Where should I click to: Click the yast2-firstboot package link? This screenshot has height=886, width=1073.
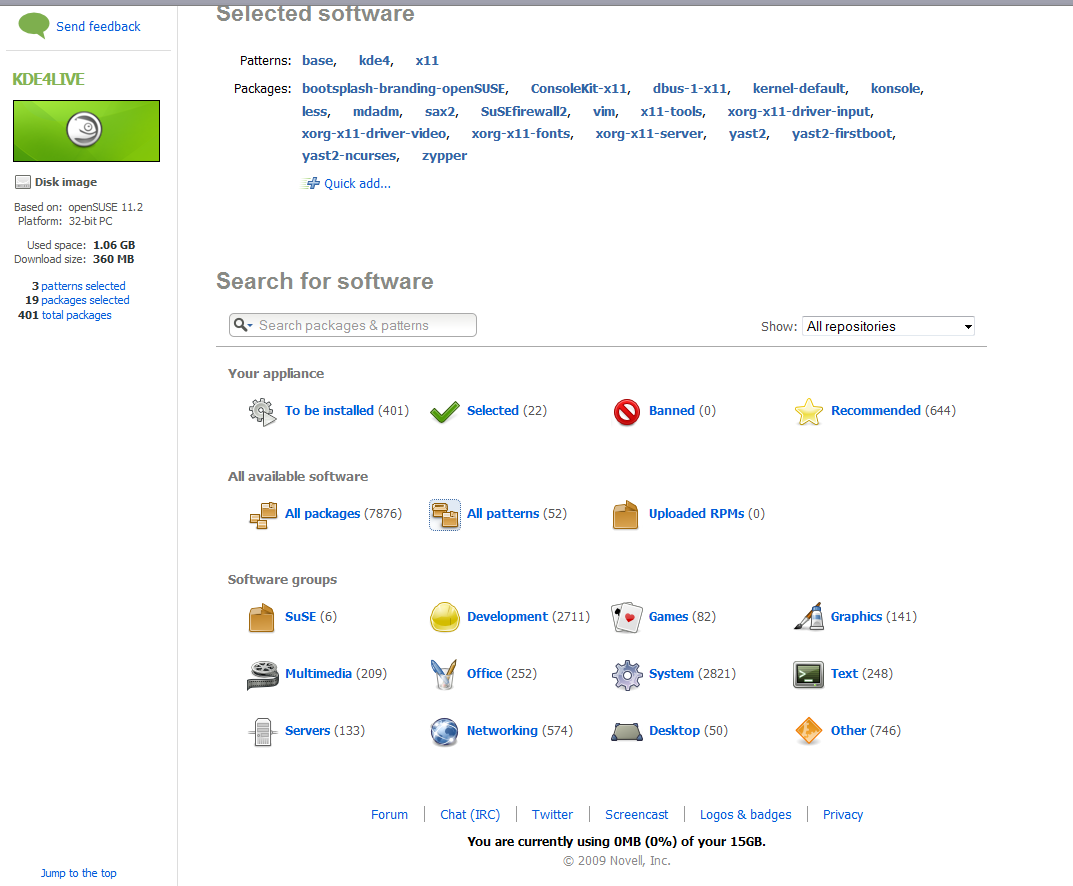point(842,133)
